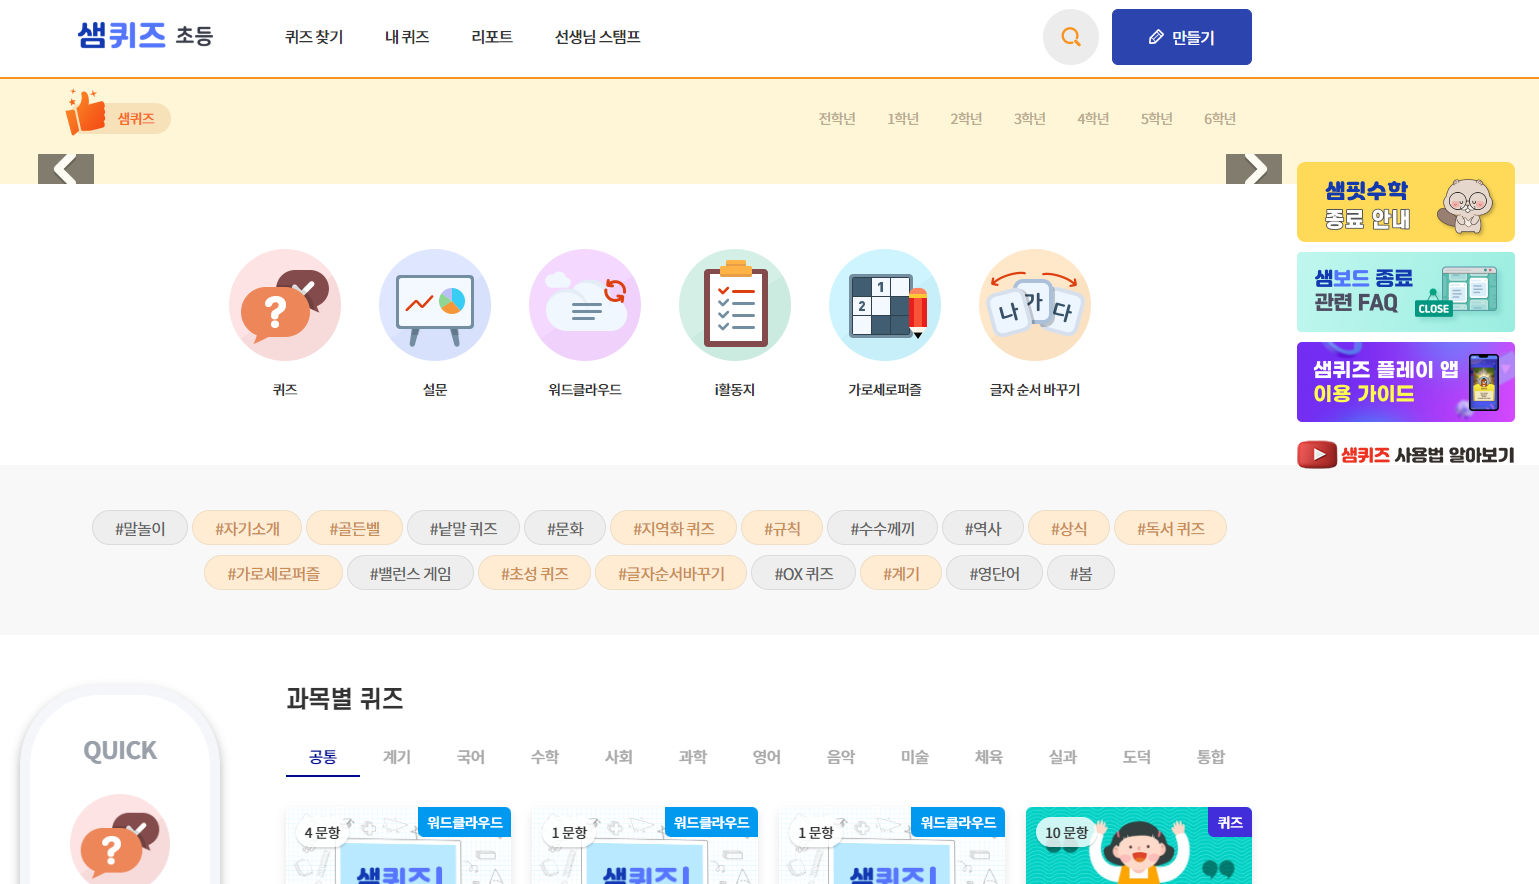Screen dimensions: 1539x884
Task: Filter by 3학년 grade
Action: (x=1029, y=119)
